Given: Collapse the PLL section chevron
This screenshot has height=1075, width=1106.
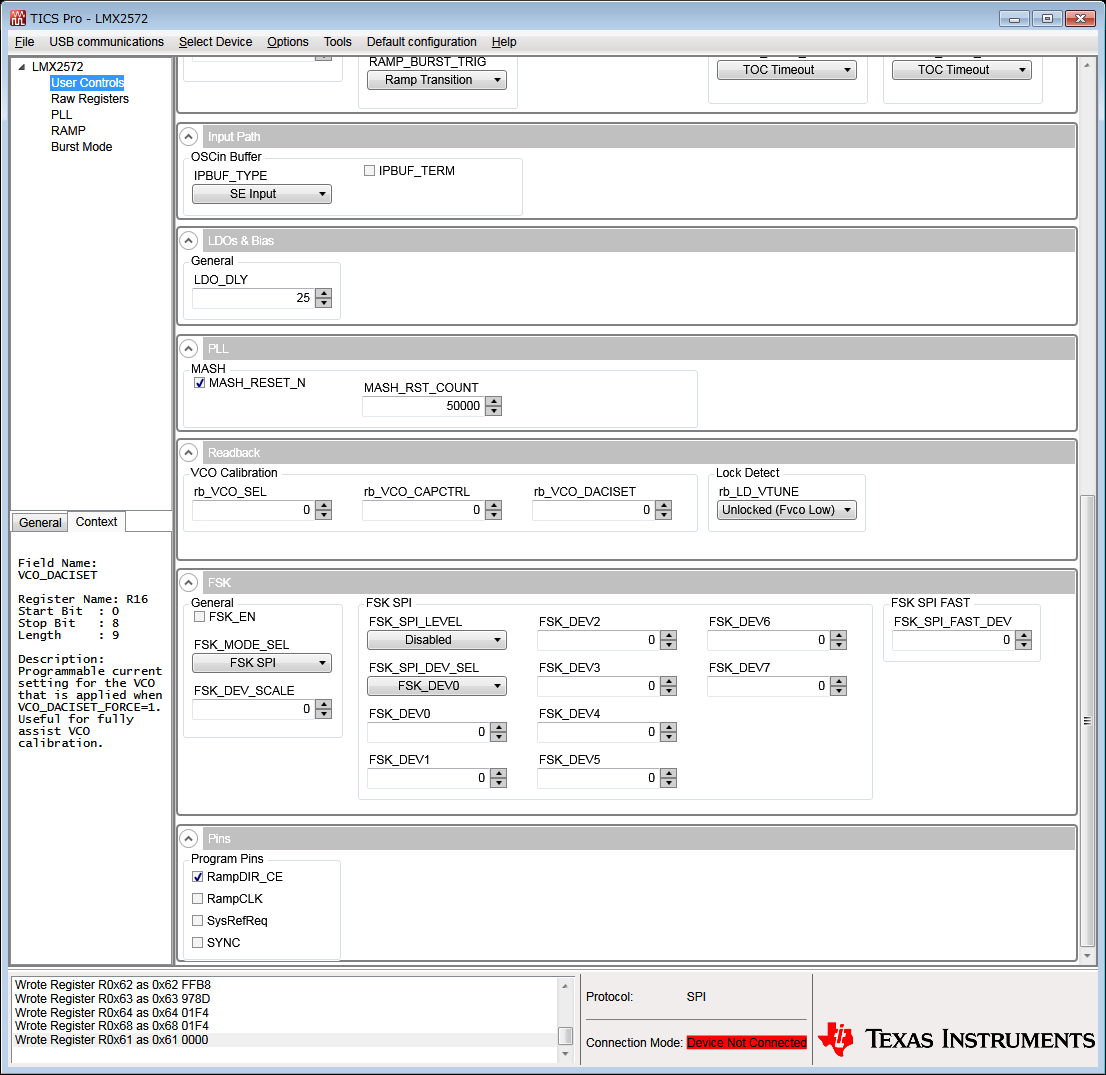Looking at the screenshot, I should coord(188,348).
